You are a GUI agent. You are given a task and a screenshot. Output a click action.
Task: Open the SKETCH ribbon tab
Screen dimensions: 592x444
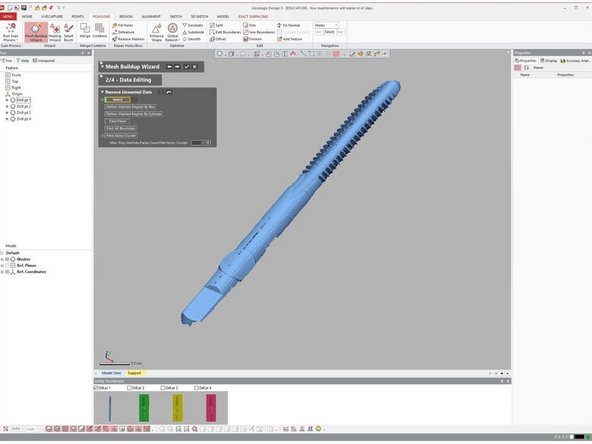click(176, 16)
